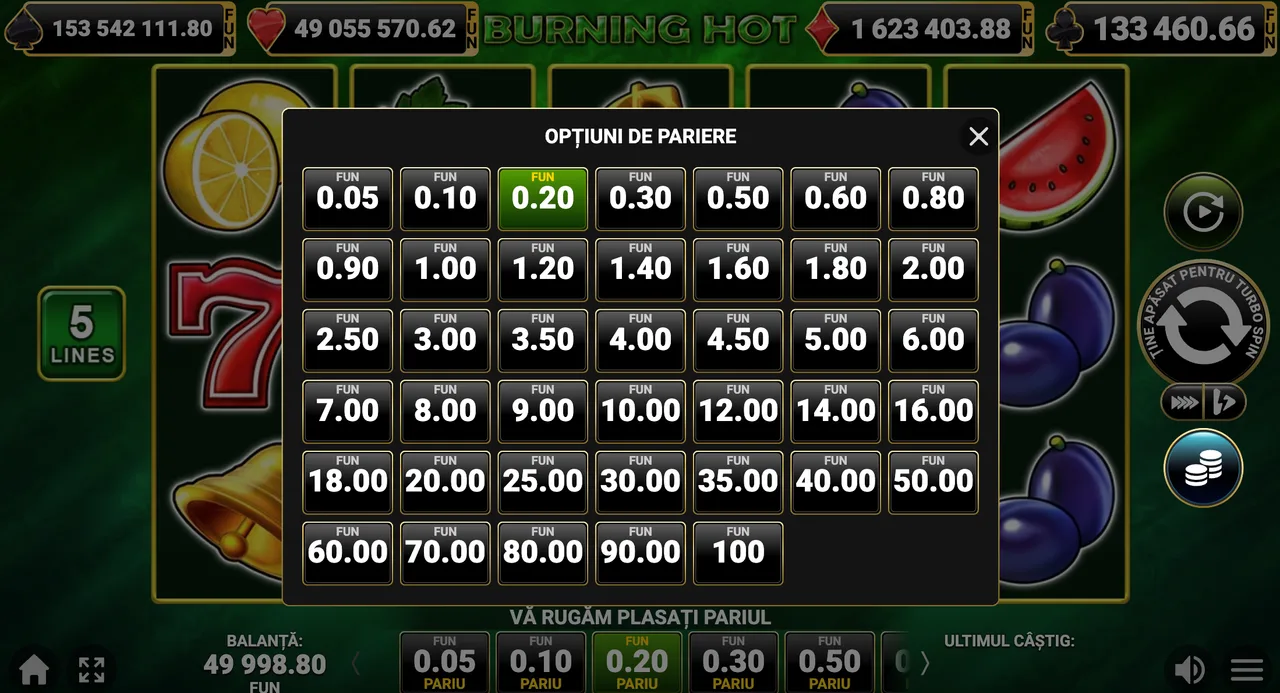
Task: Enable the lightning quick-spin toggle
Action: (1224, 403)
